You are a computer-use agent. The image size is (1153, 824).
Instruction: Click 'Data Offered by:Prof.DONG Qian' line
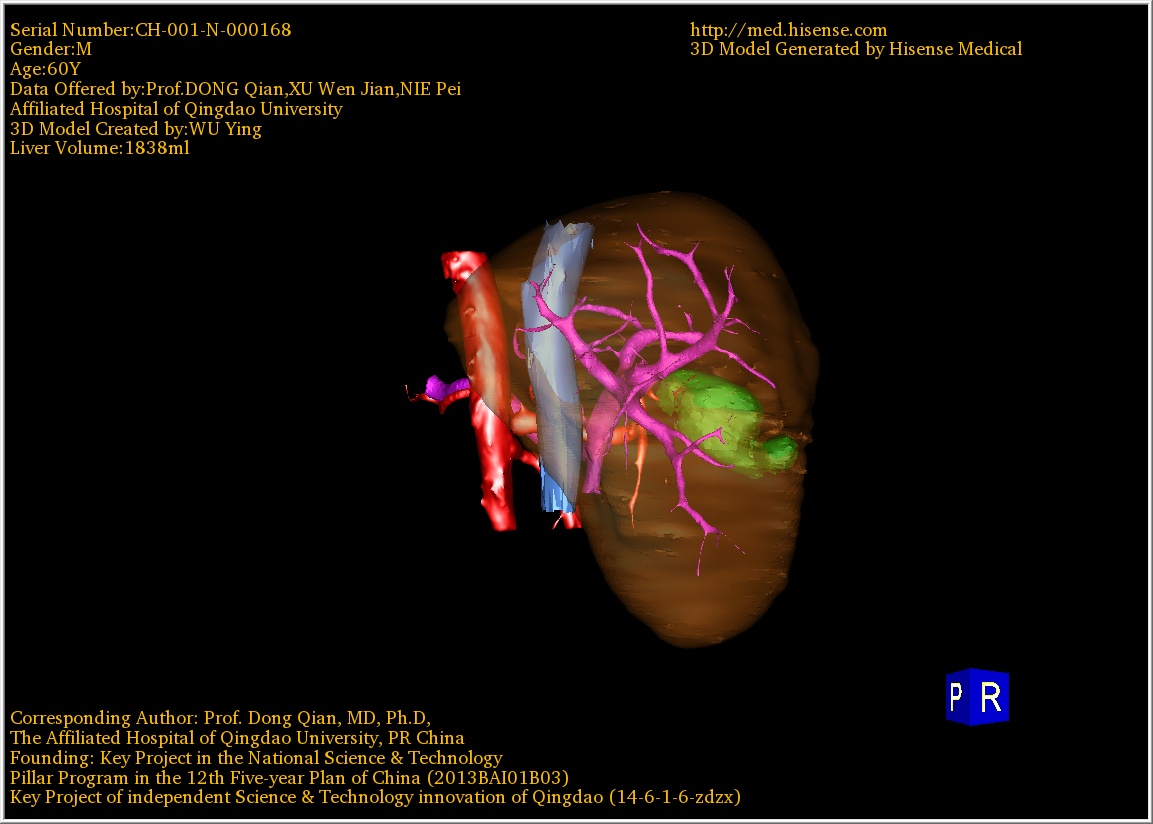click(235, 89)
